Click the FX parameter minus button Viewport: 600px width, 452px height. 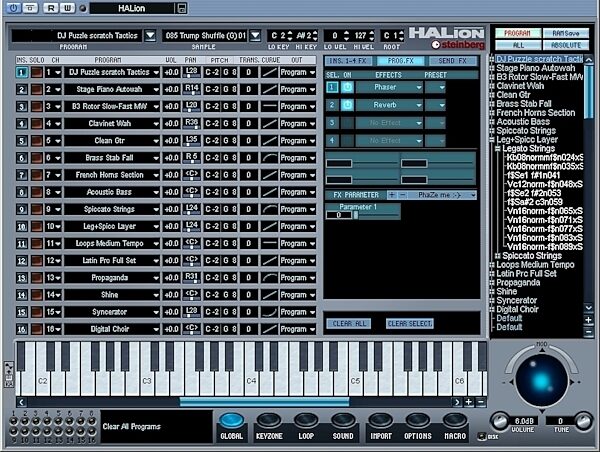[403, 195]
